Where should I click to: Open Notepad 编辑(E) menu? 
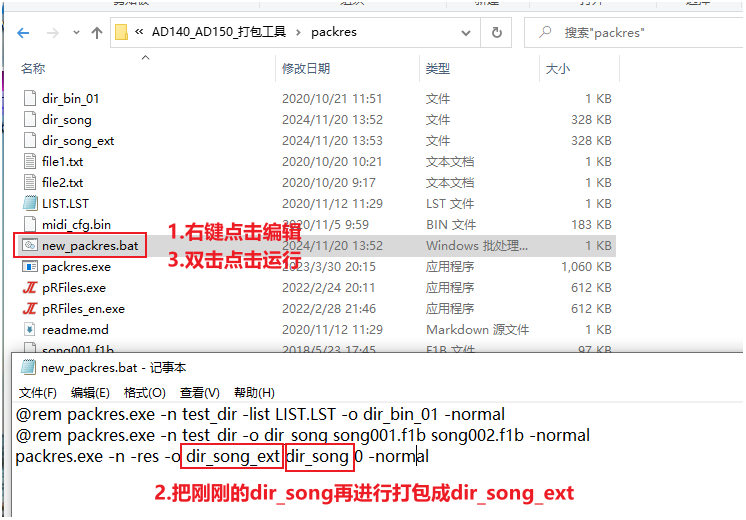(x=90, y=393)
